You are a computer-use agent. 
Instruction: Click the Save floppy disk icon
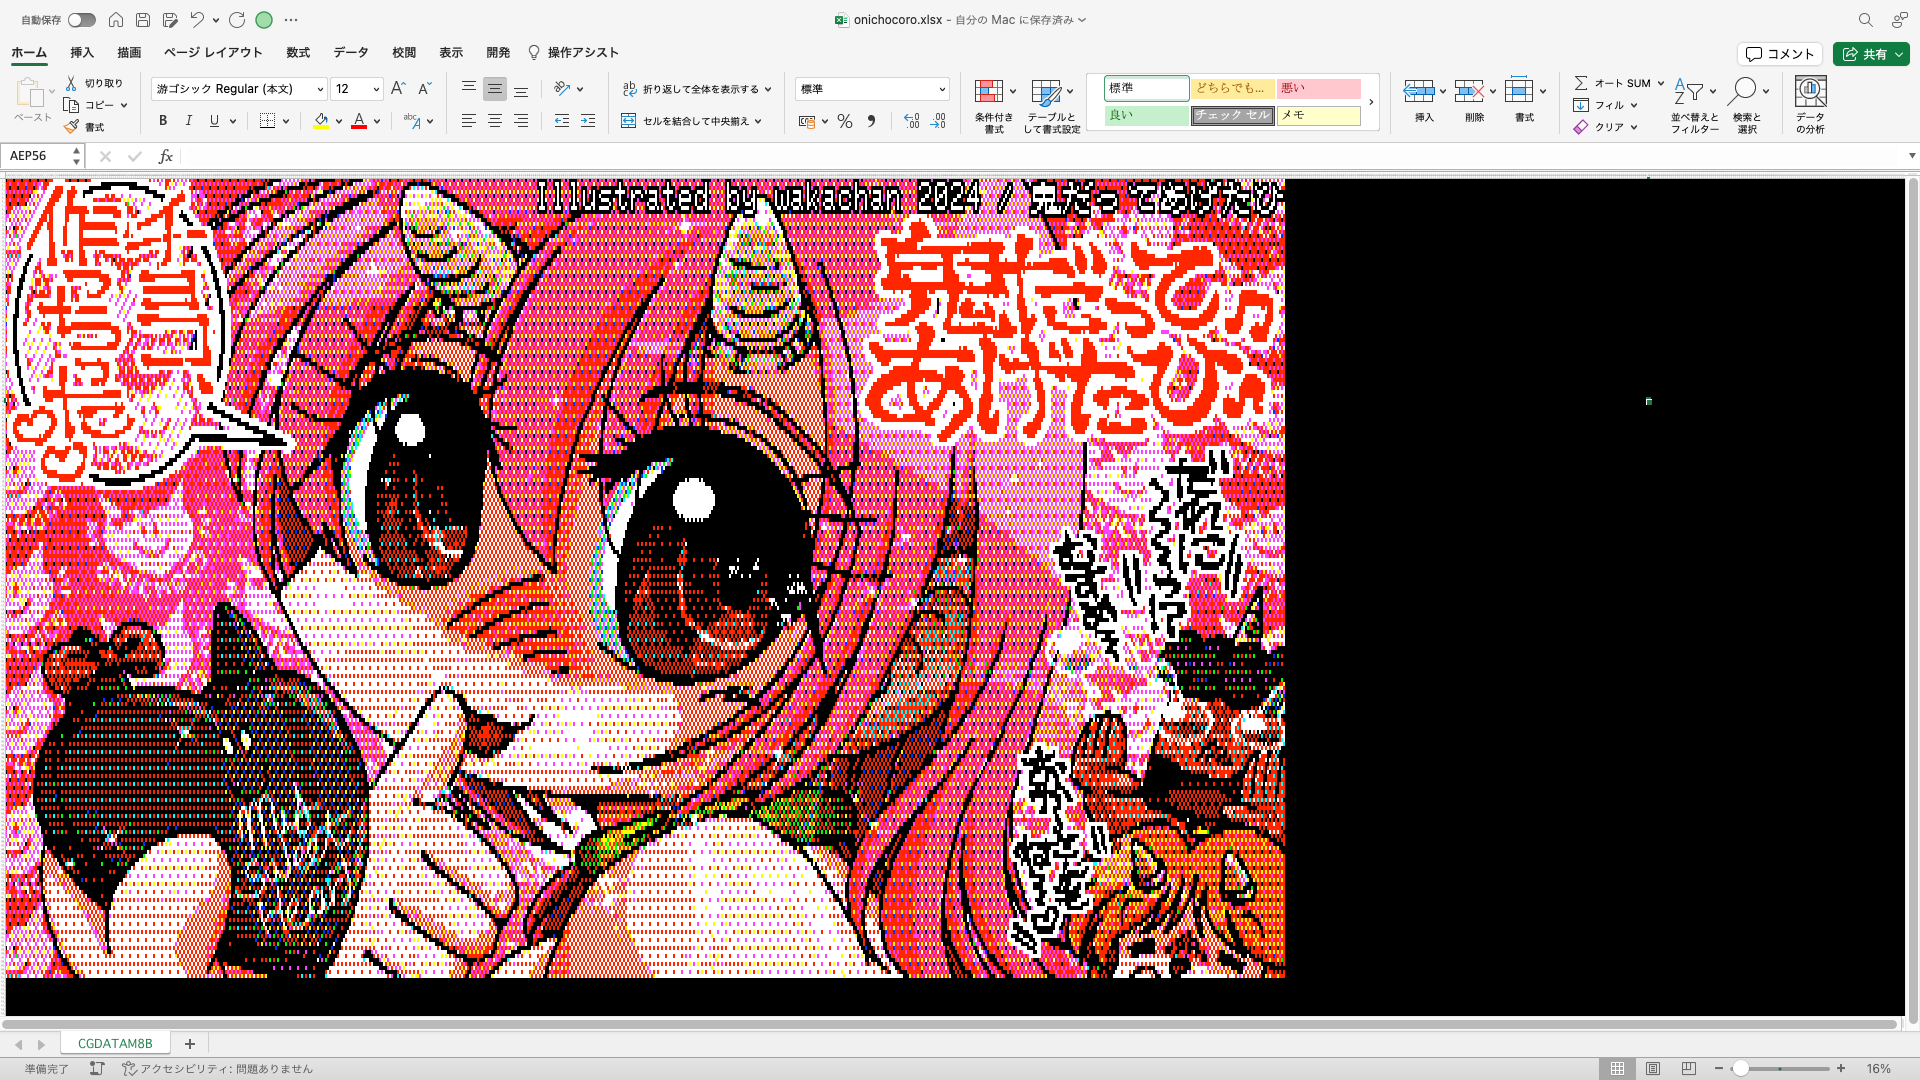point(143,20)
